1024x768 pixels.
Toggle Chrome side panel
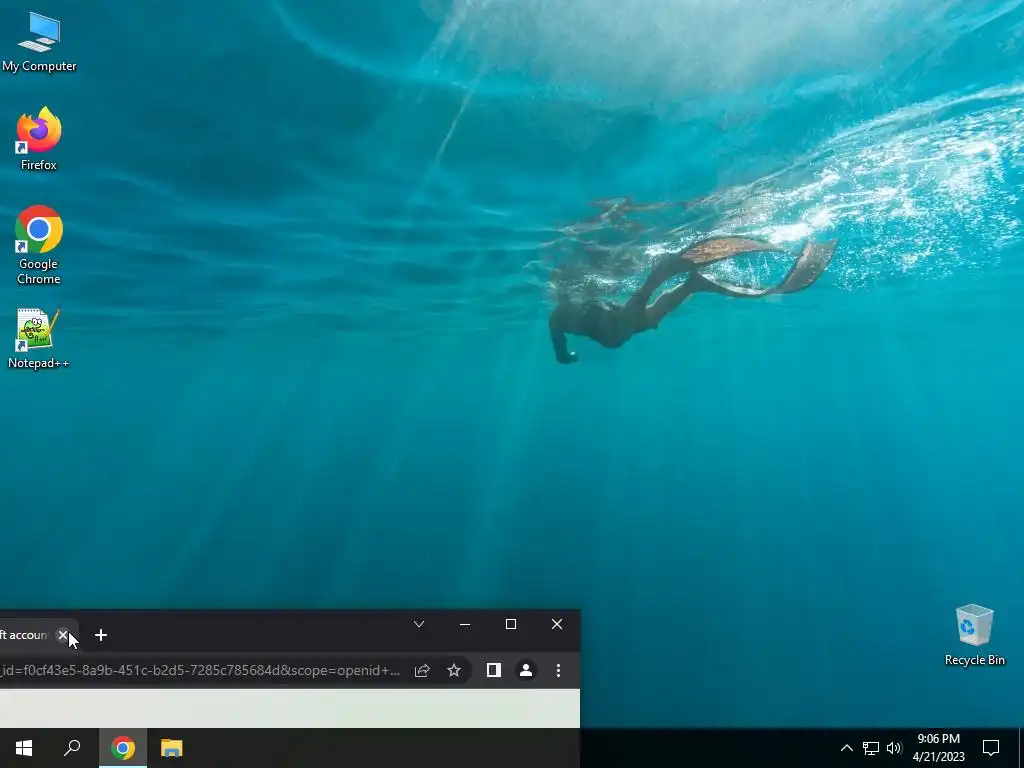[494, 671]
